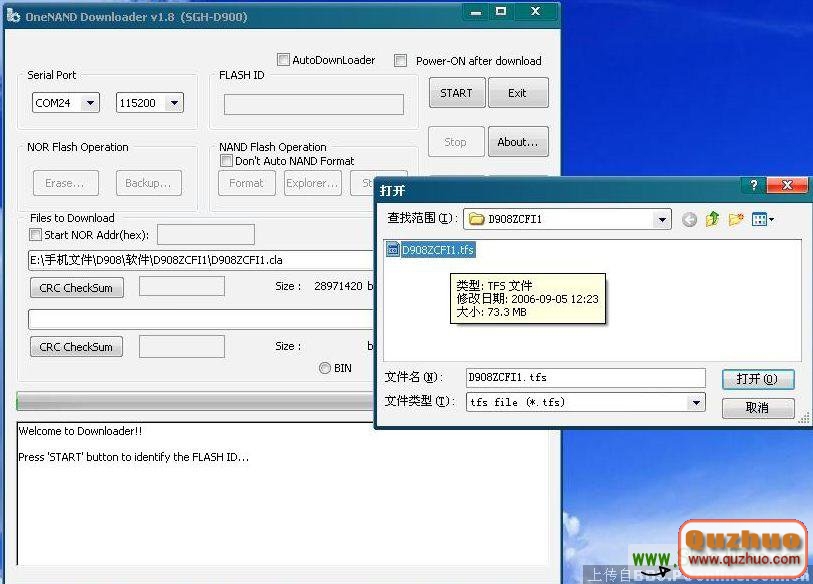The image size is (813, 584).
Task: Click the 打开(O) open button
Action: pyautogui.click(x=758, y=379)
